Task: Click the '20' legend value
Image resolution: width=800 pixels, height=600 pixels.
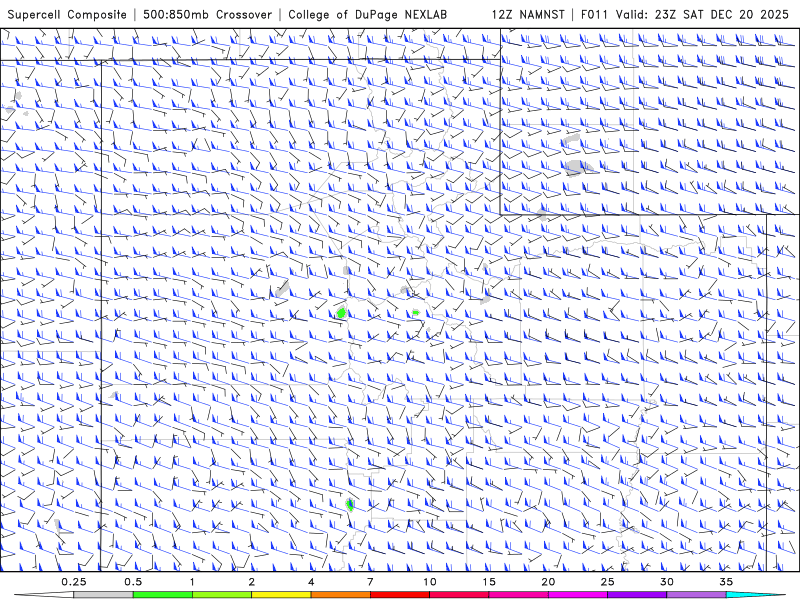Action: point(548,582)
